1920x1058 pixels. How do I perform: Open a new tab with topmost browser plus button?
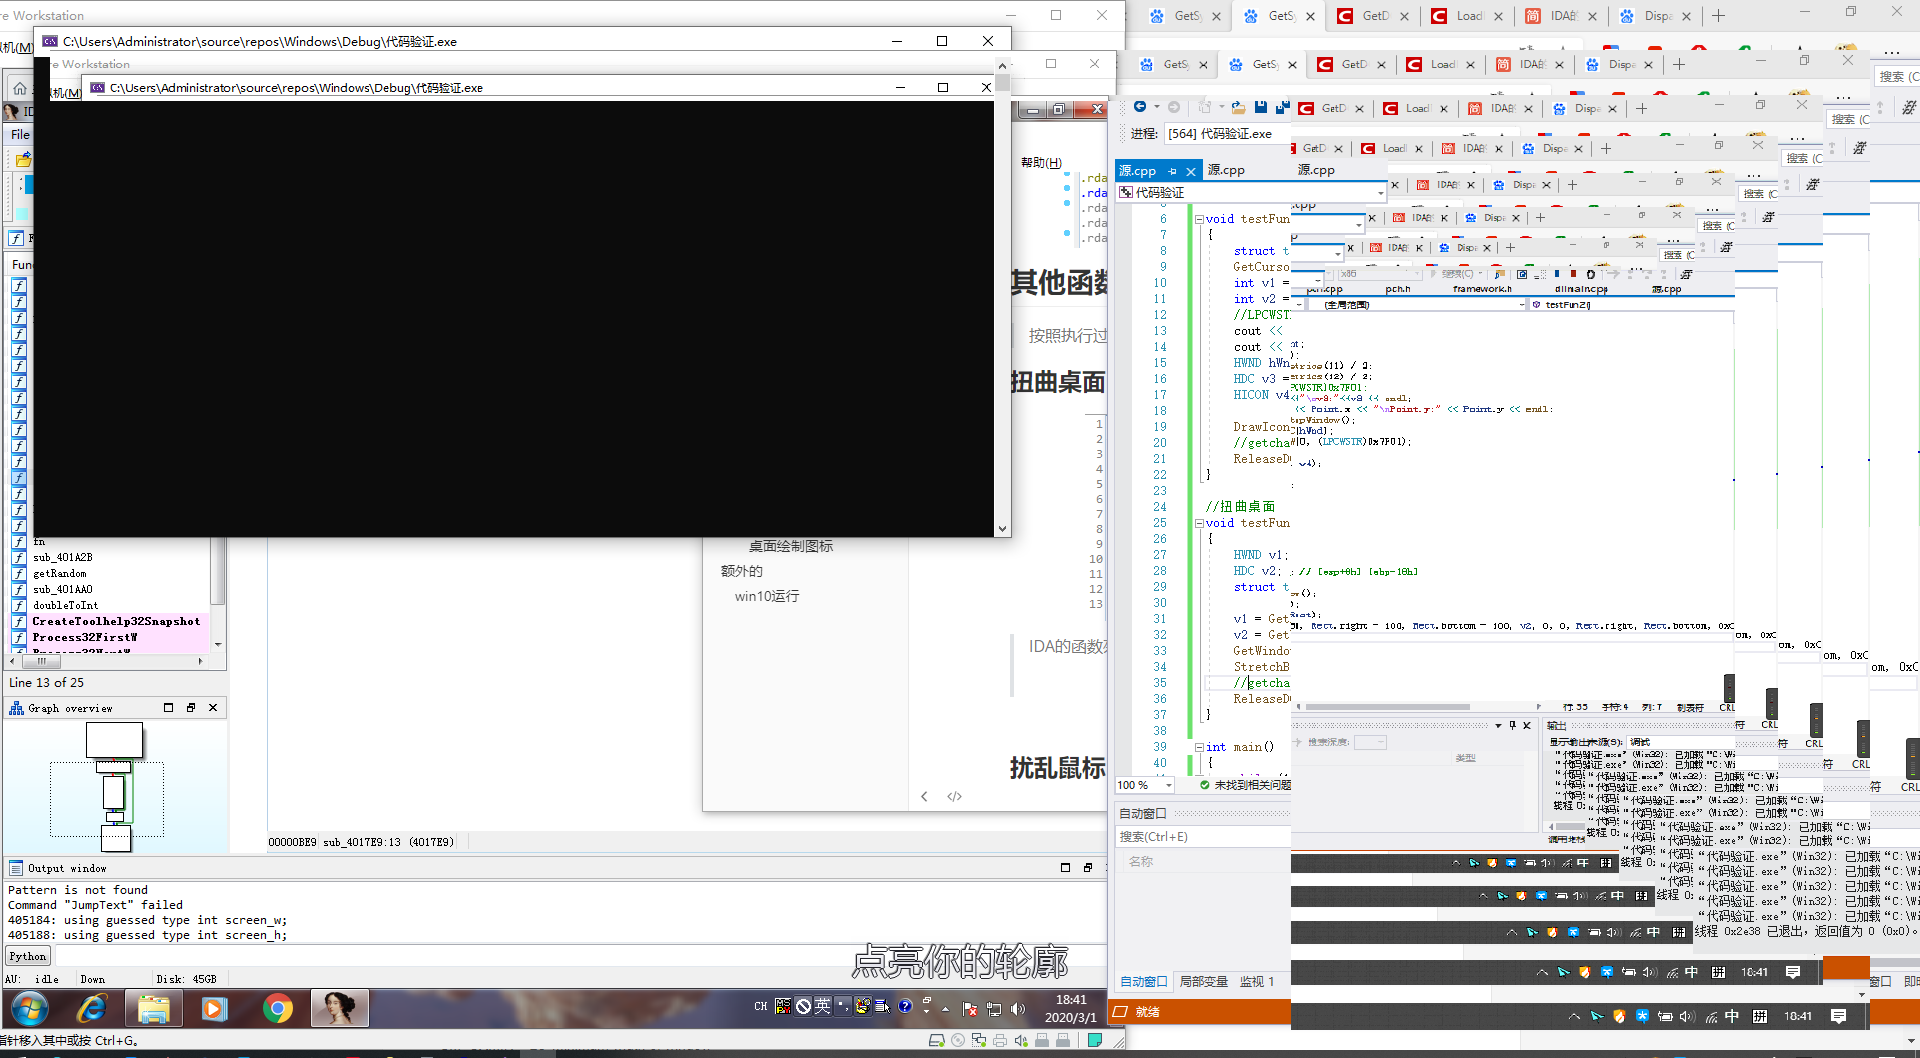point(1718,16)
